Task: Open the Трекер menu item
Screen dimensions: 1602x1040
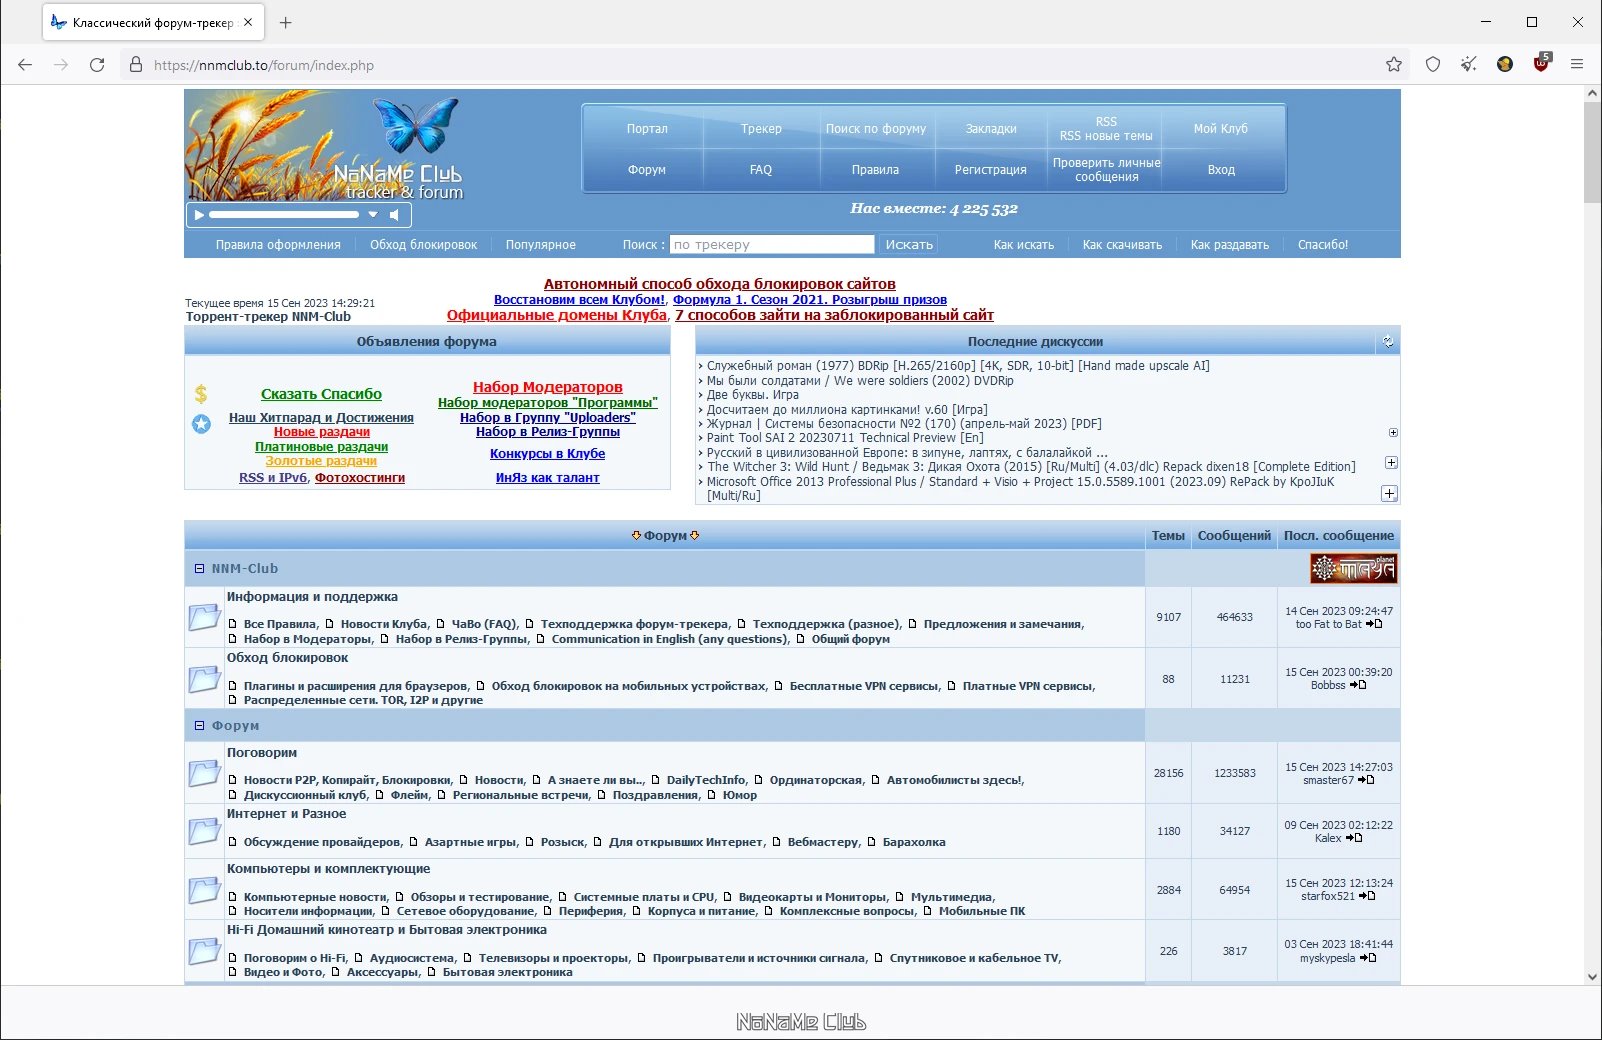Action: (761, 129)
